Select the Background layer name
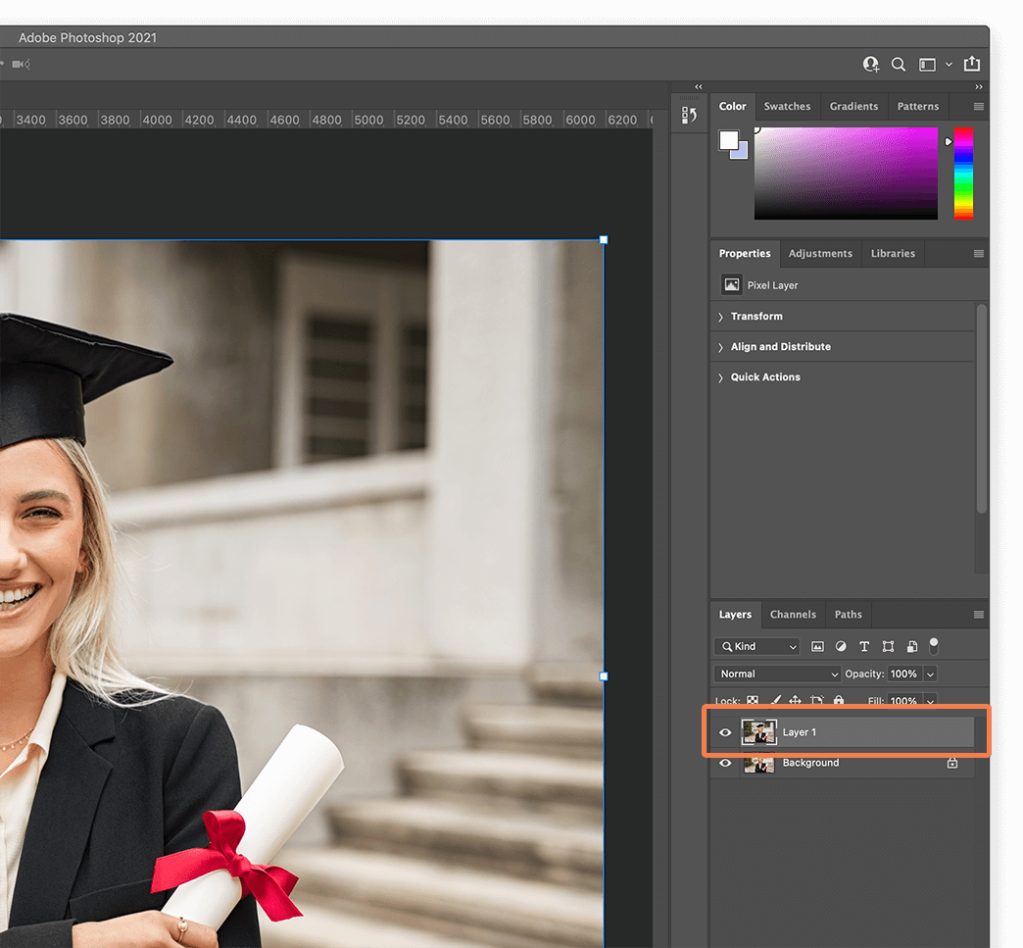 click(810, 763)
